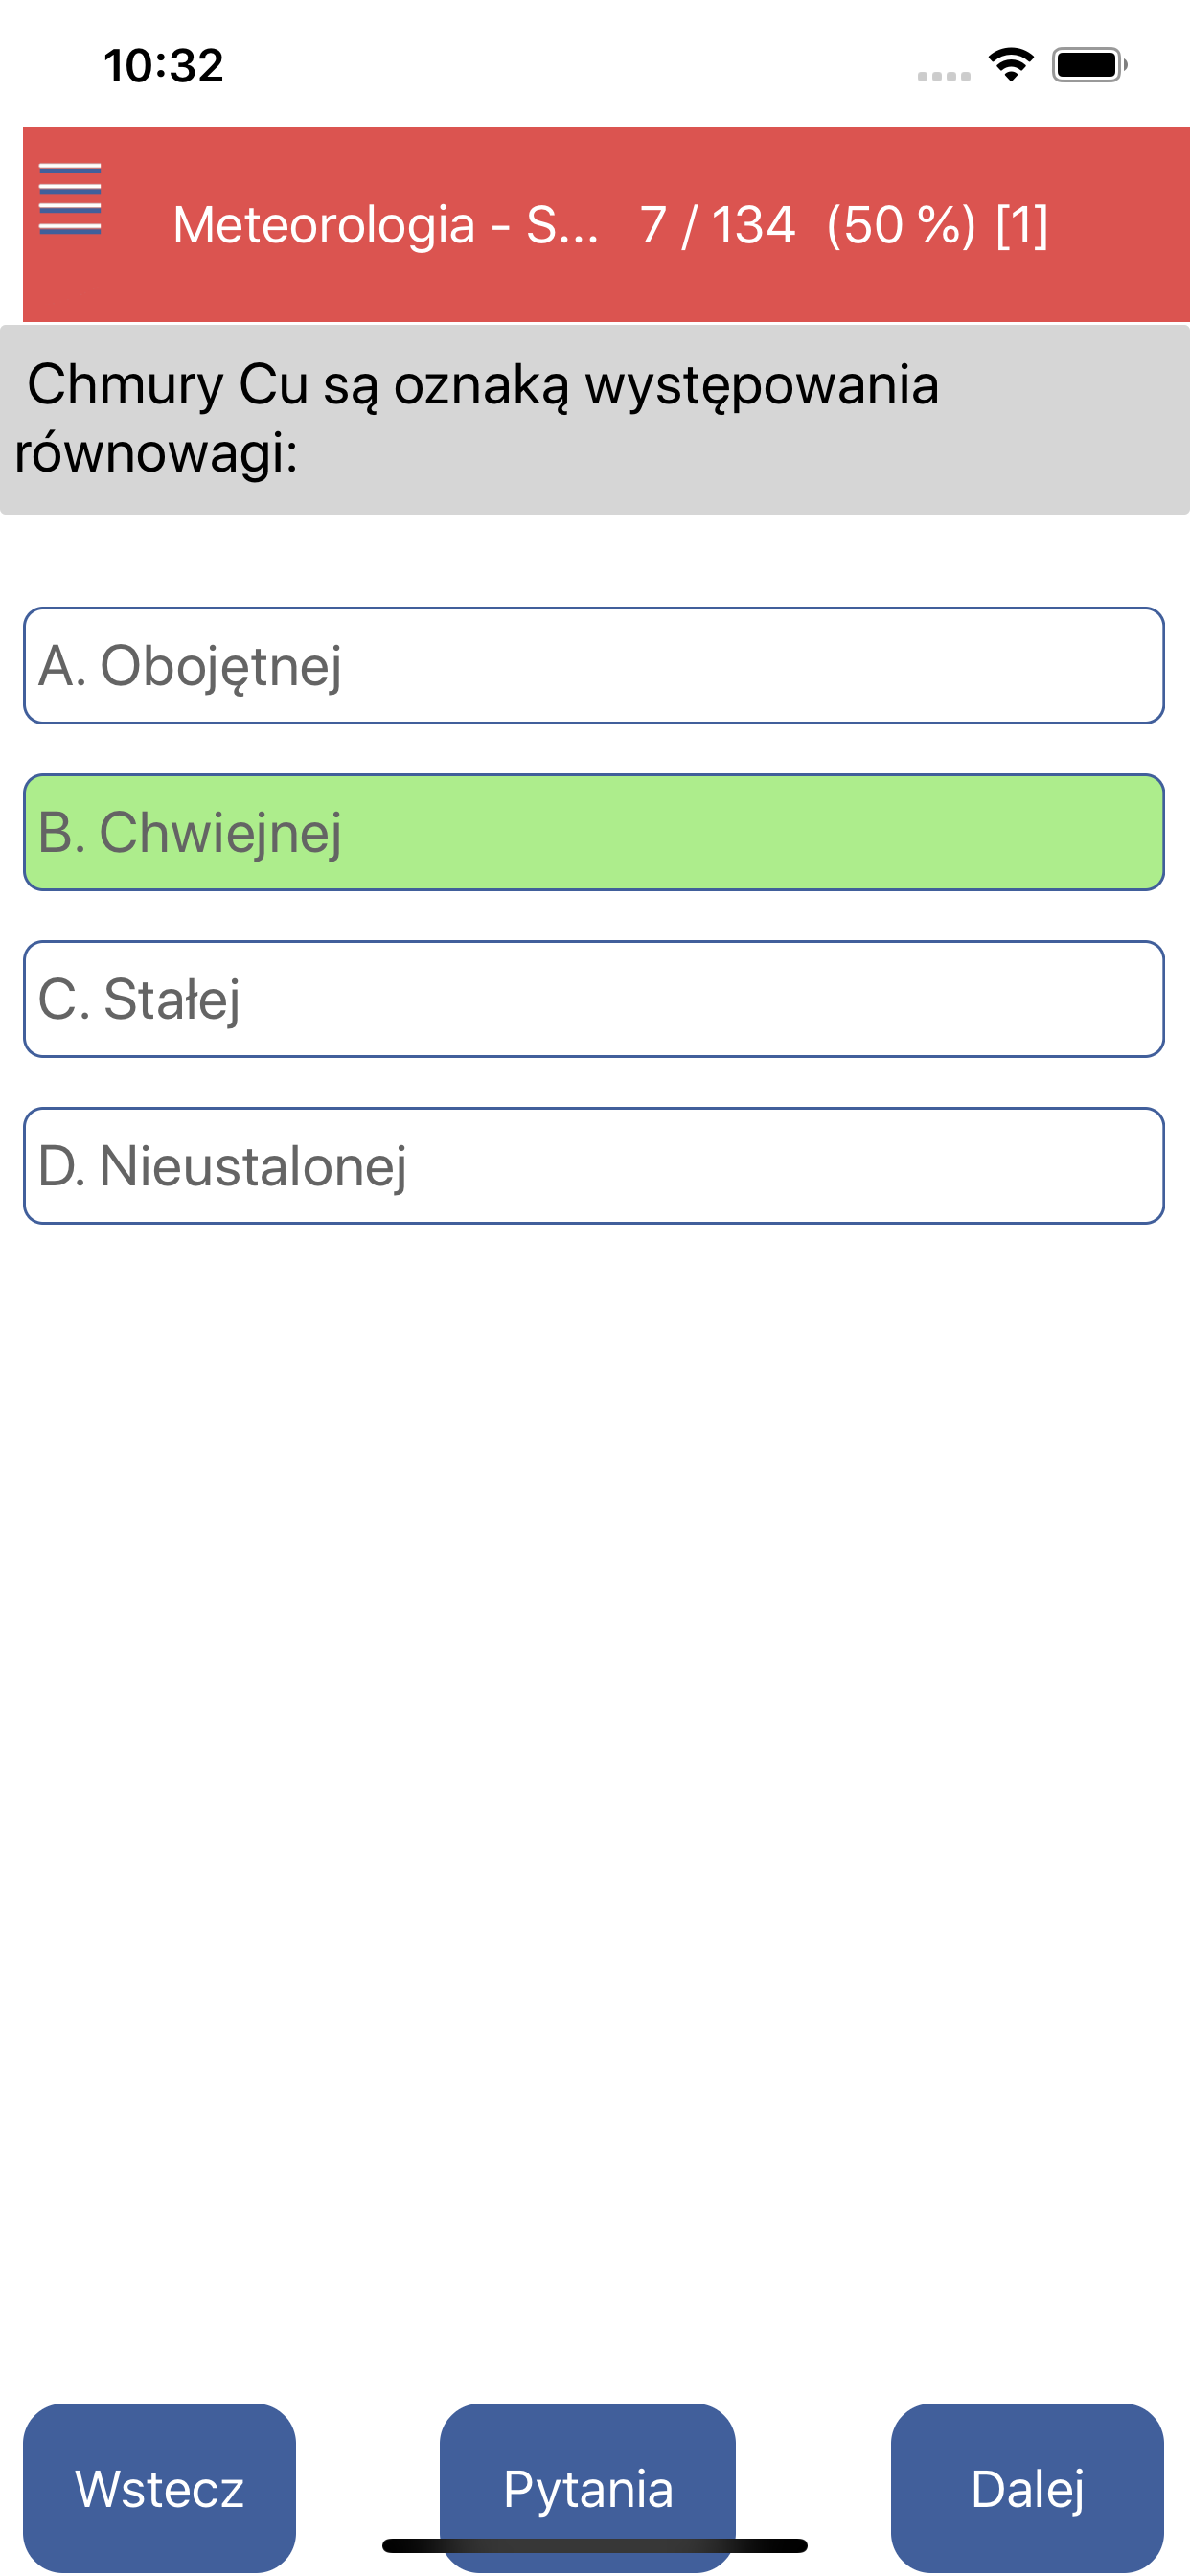
Task: Open the hamburger menu
Action: [x=70, y=199]
